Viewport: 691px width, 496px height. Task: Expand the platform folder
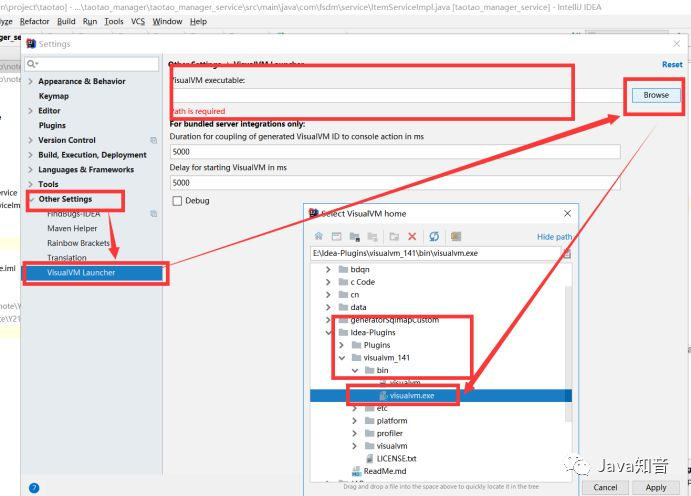(x=354, y=421)
